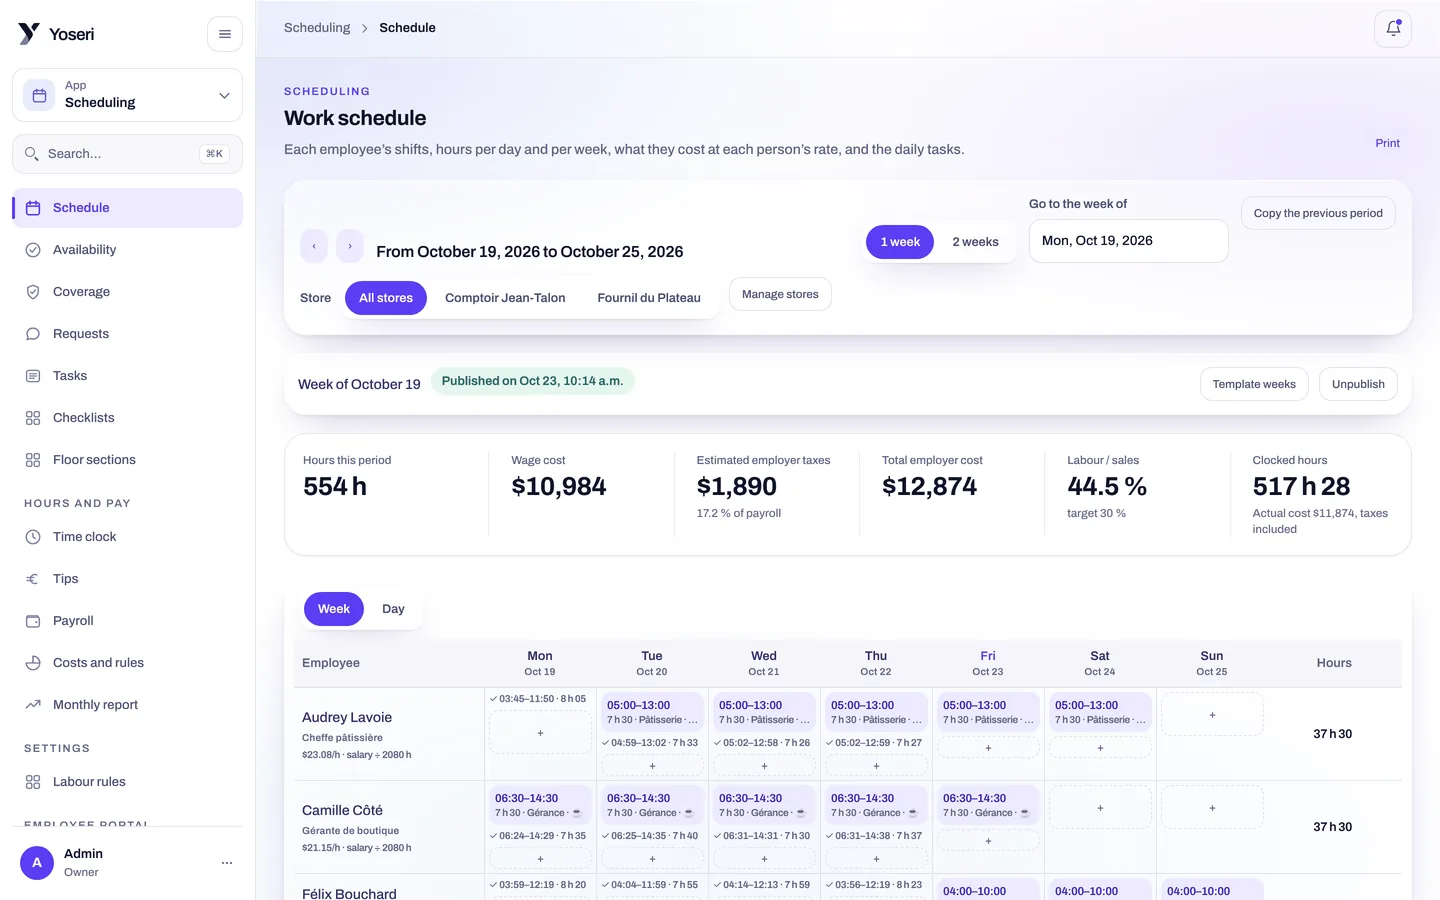Image resolution: width=1440 pixels, height=900 pixels.
Task: Click the Fri Oct 23 column header
Action: click(x=988, y=663)
